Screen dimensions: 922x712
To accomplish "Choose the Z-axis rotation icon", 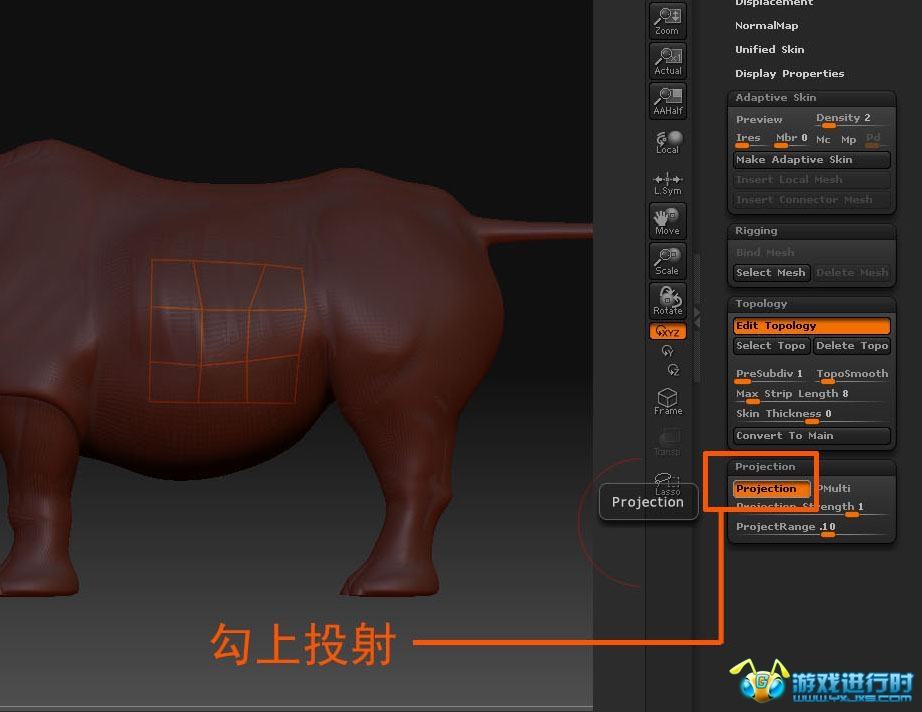I will point(673,369).
